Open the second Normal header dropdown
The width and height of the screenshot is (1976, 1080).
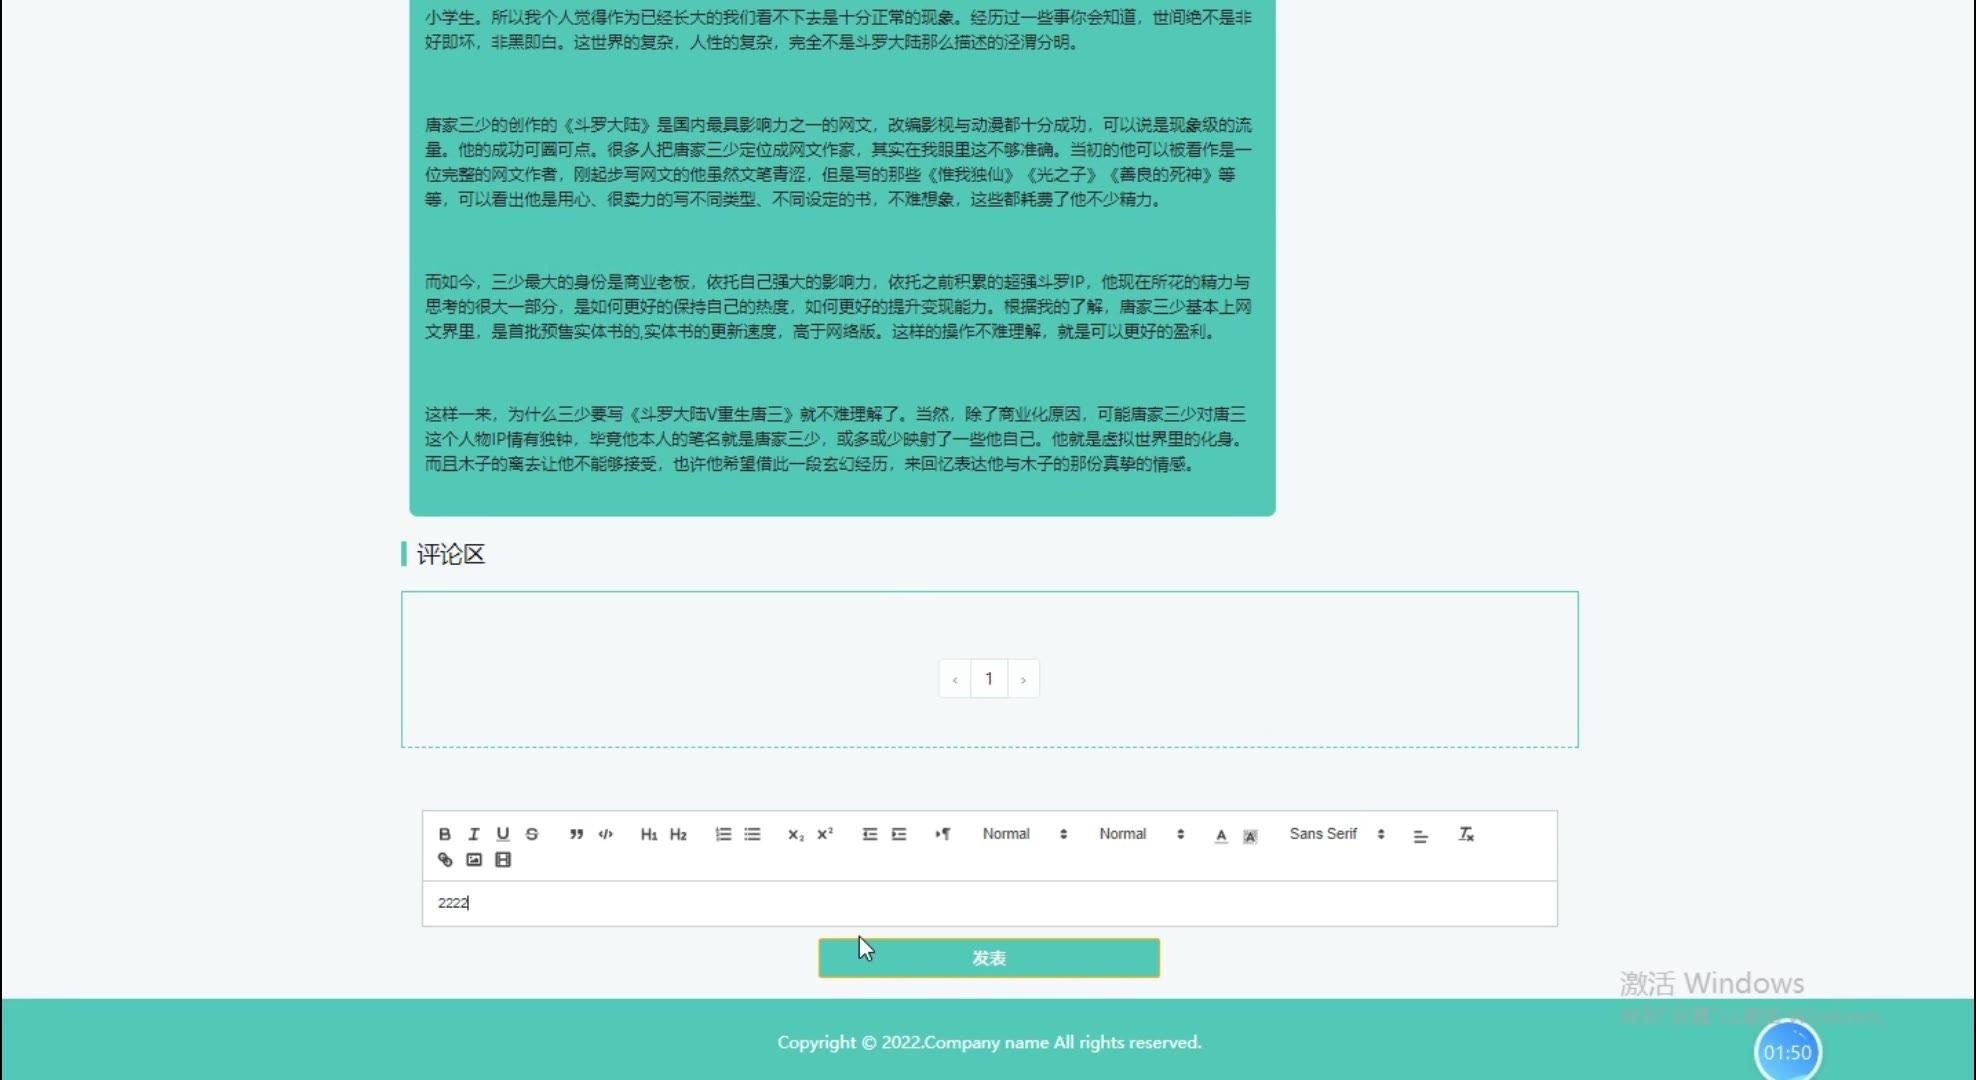coord(1141,834)
